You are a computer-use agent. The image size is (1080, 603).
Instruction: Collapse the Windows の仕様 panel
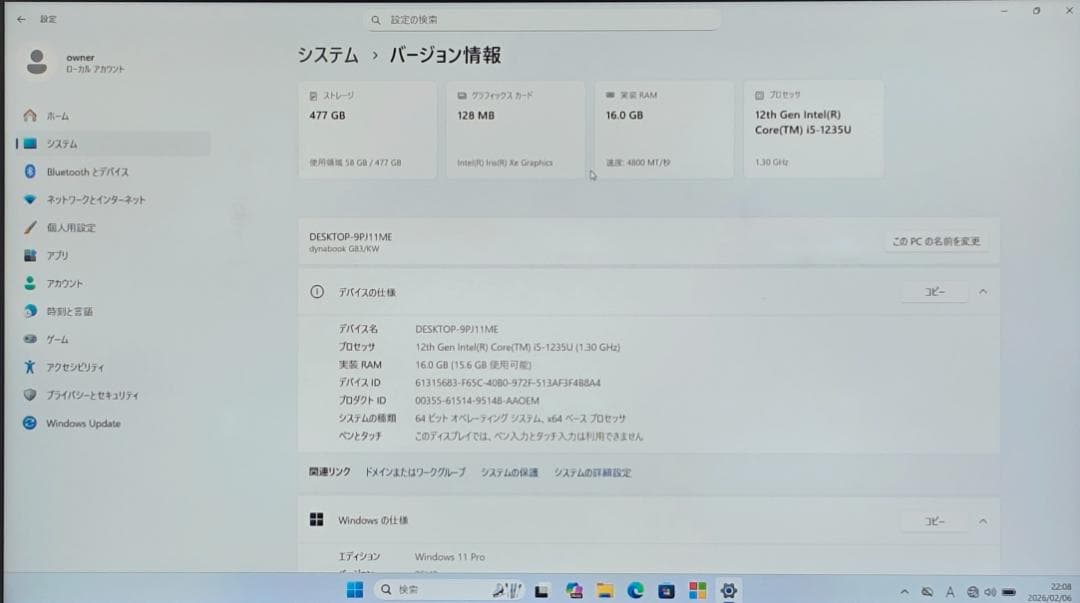point(983,521)
